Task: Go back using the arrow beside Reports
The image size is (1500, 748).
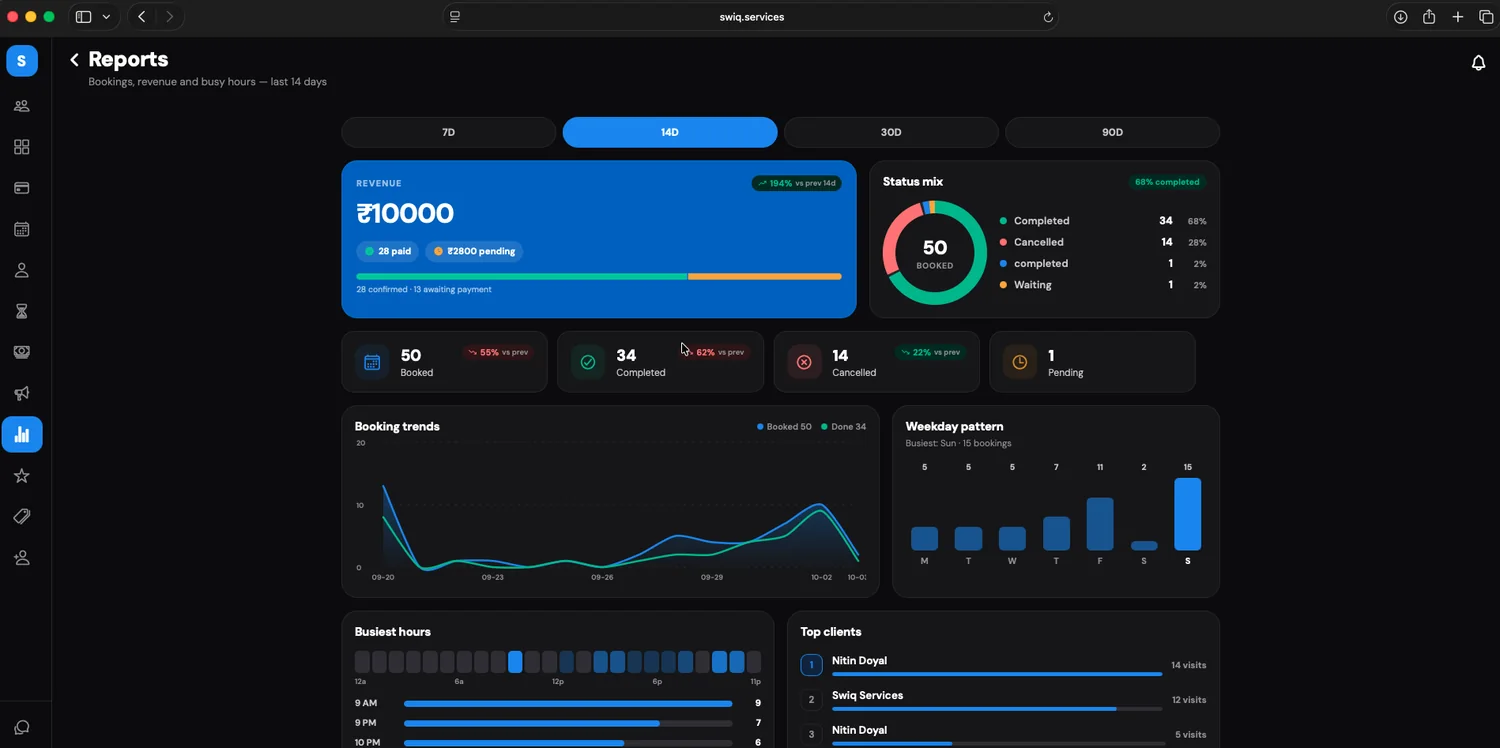Action: pyautogui.click(x=74, y=60)
